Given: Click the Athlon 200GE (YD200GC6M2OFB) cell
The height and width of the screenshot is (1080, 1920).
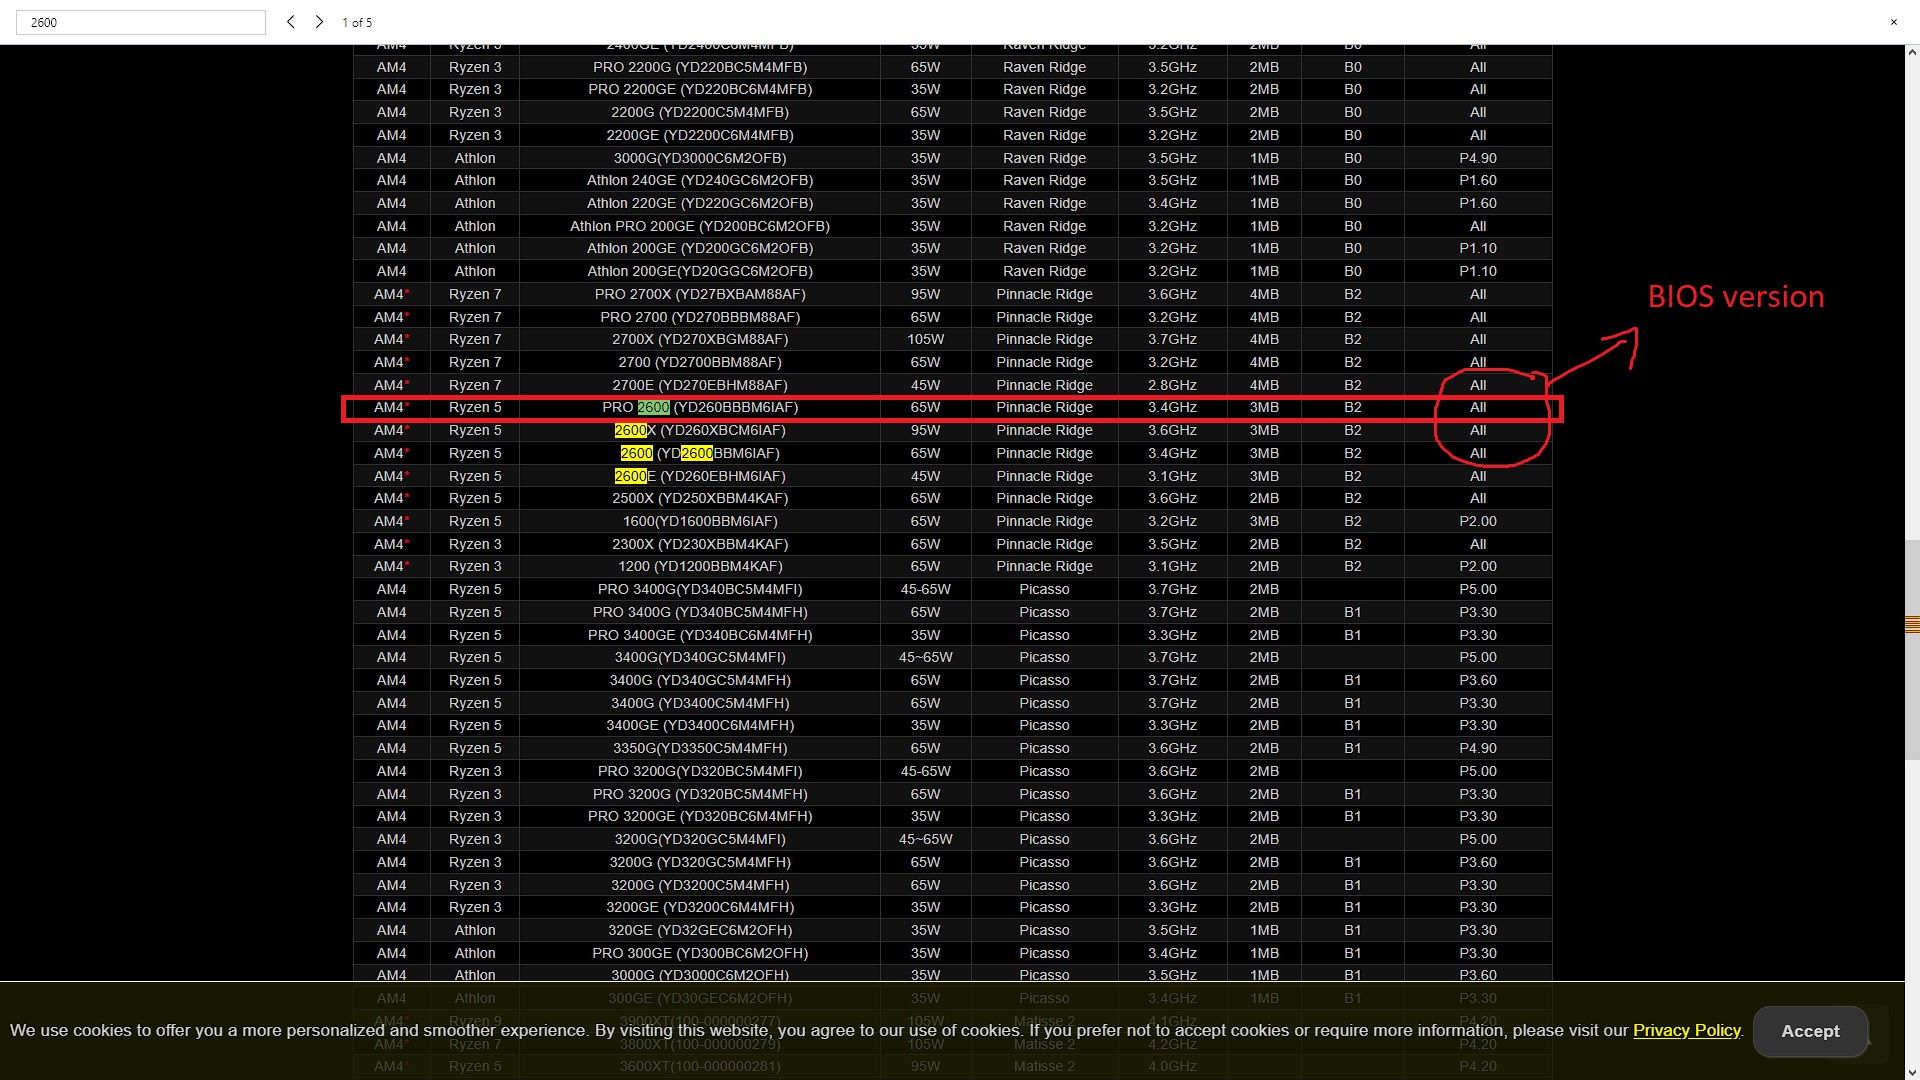Looking at the screenshot, I should coord(700,248).
